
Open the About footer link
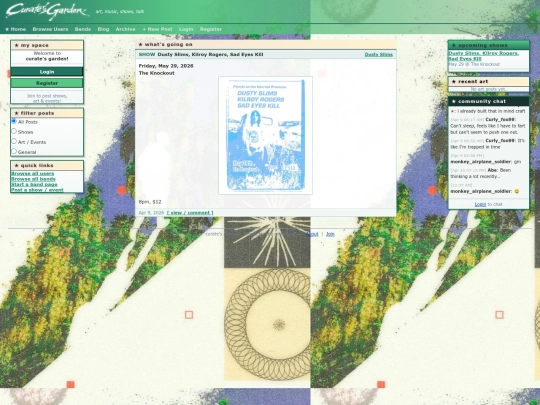tap(312, 234)
